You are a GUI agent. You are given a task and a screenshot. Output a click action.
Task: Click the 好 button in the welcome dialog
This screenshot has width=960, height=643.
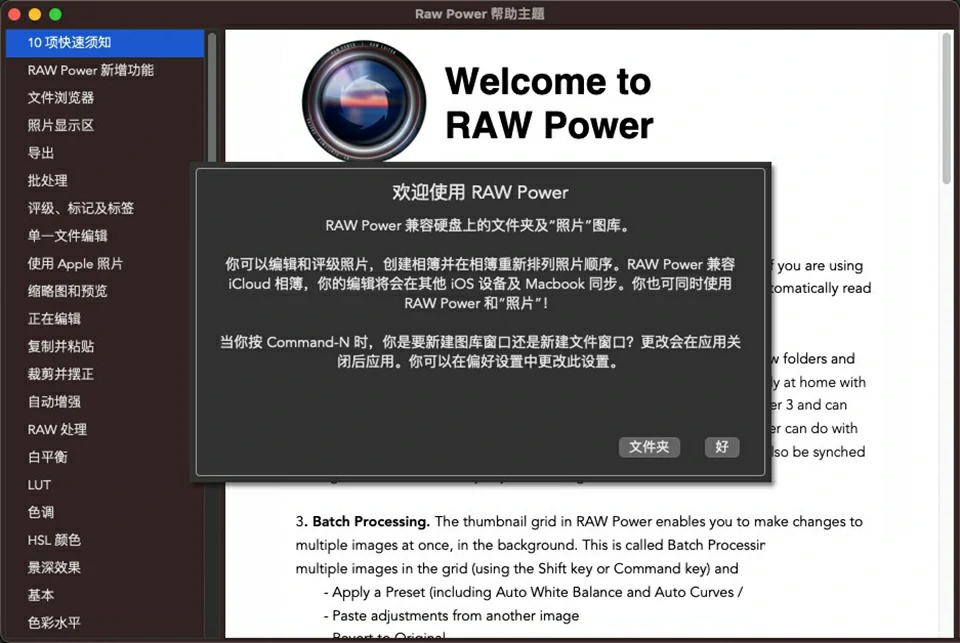pos(722,447)
